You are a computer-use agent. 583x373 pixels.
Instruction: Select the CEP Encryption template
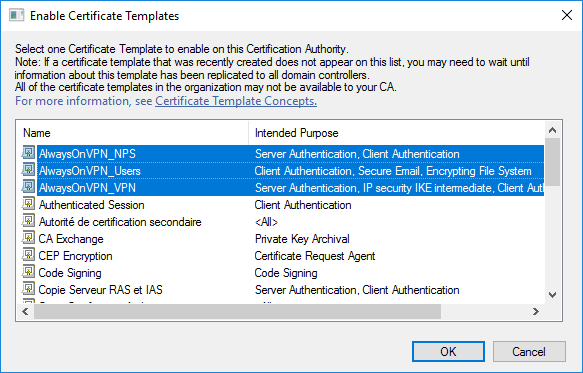click(x=75, y=256)
